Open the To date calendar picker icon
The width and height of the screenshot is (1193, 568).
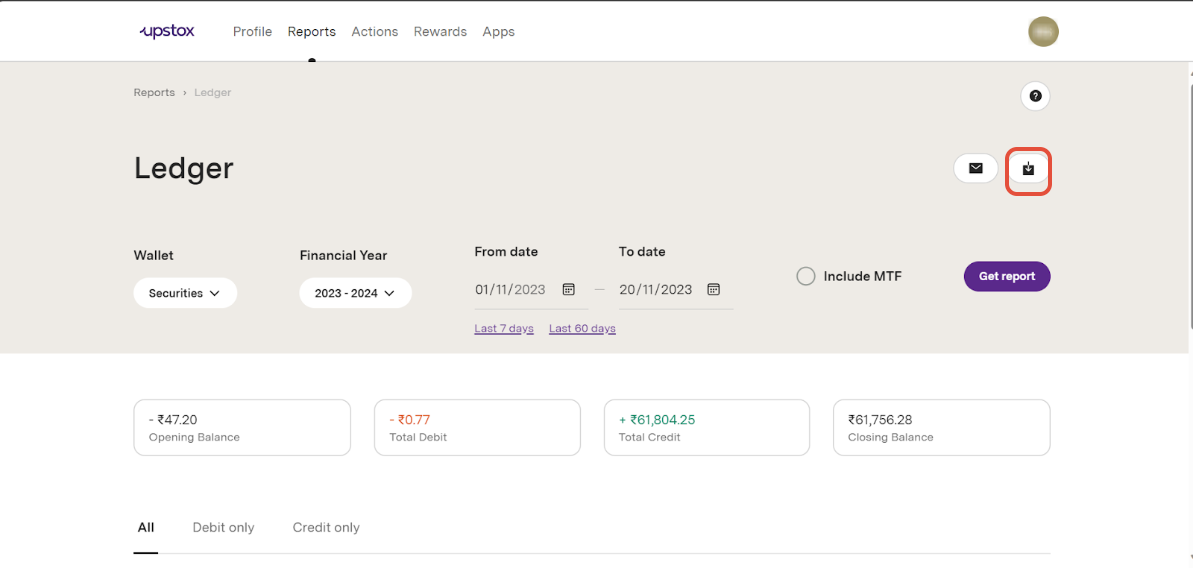pyautogui.click(x=714, y=289)
